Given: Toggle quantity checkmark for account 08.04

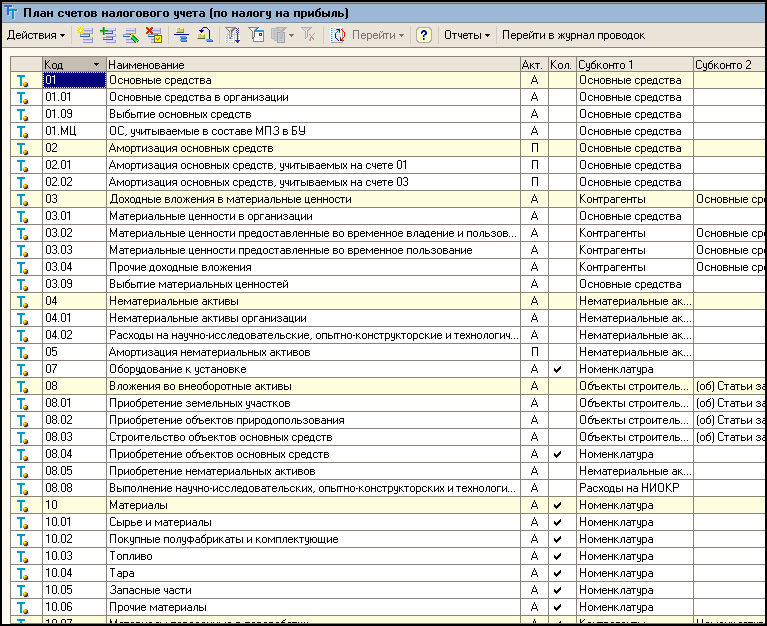Looking at the screenshot, I should 558,455.
